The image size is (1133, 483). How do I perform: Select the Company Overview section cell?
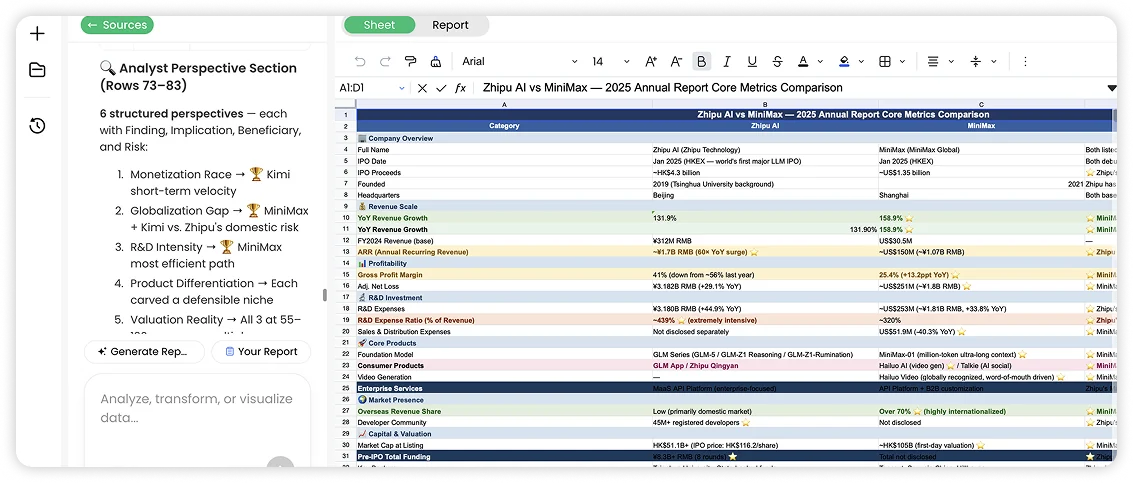click(504, 138)
